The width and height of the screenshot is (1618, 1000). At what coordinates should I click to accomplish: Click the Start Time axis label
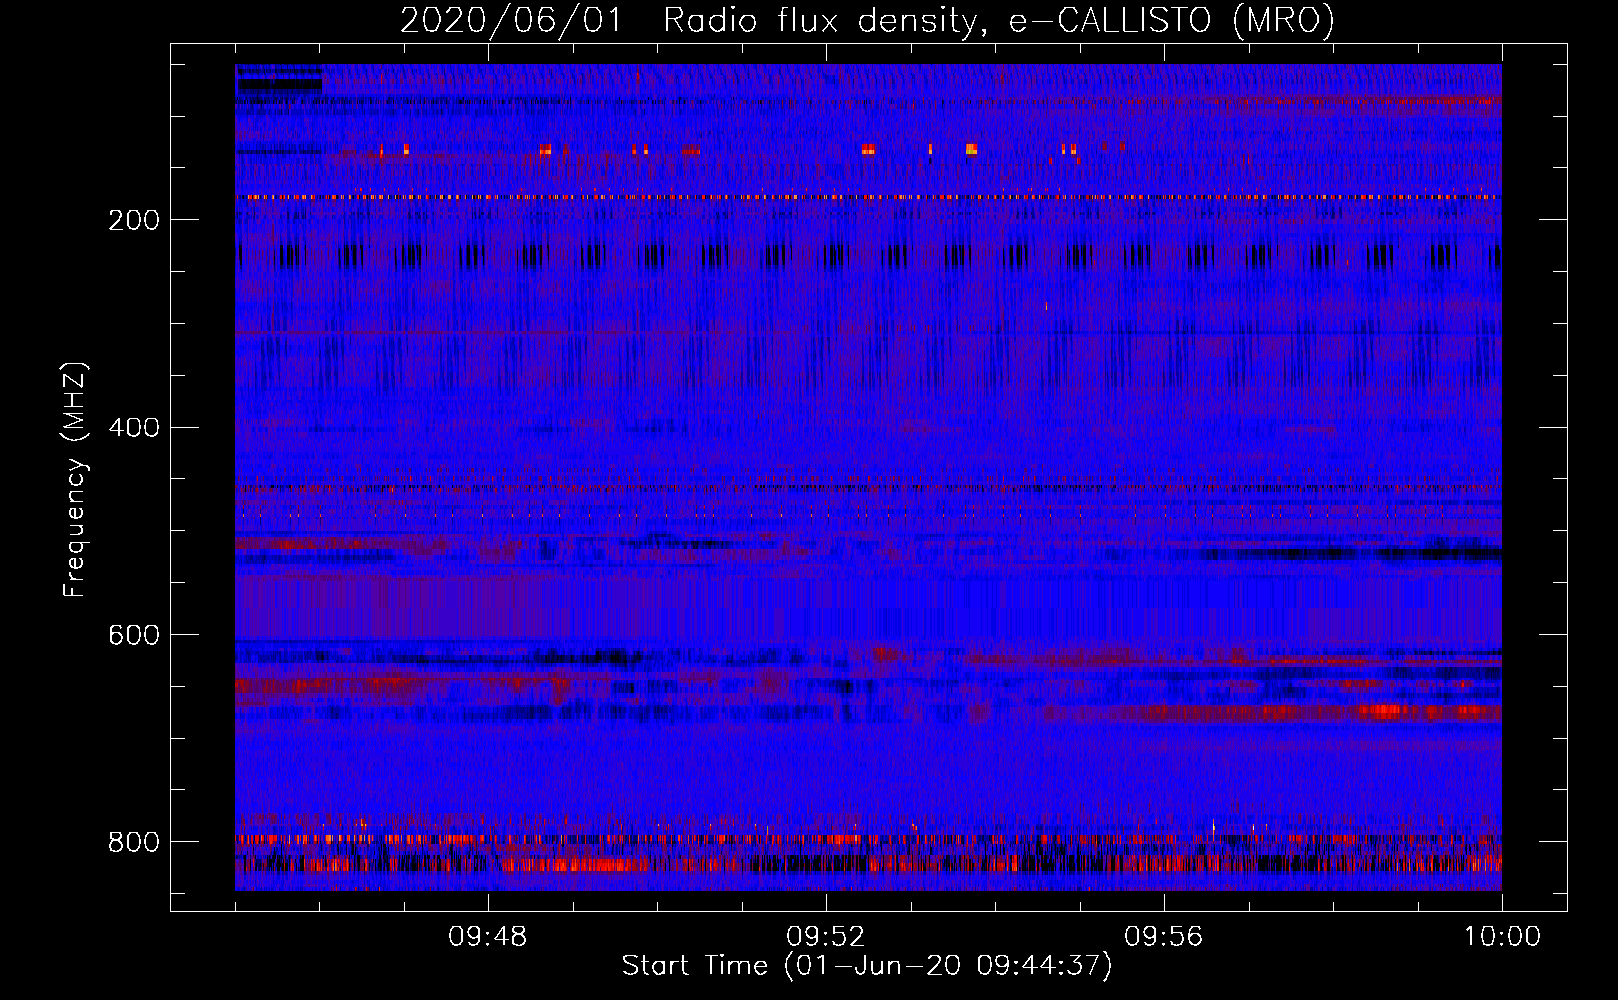(x=867, y=966)
